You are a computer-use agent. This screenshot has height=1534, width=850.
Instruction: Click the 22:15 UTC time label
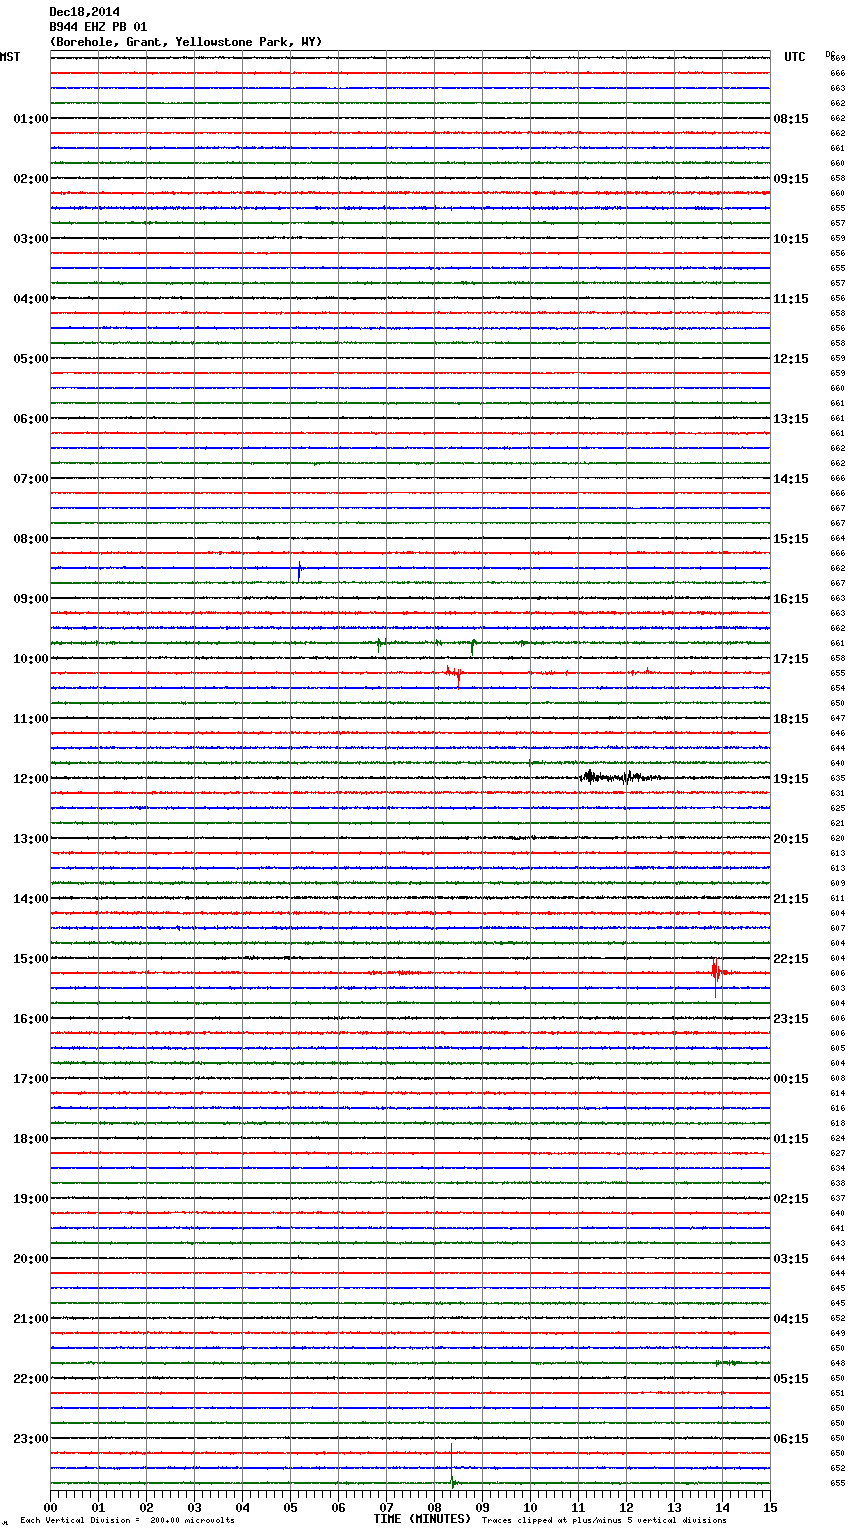[791, 959]
